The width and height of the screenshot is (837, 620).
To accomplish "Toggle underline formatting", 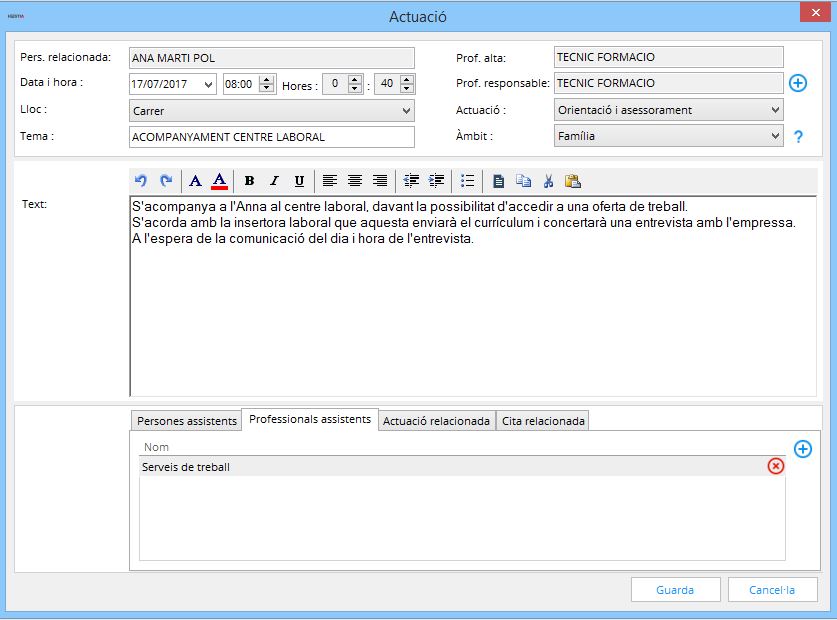I will click(x=299, y=181).
